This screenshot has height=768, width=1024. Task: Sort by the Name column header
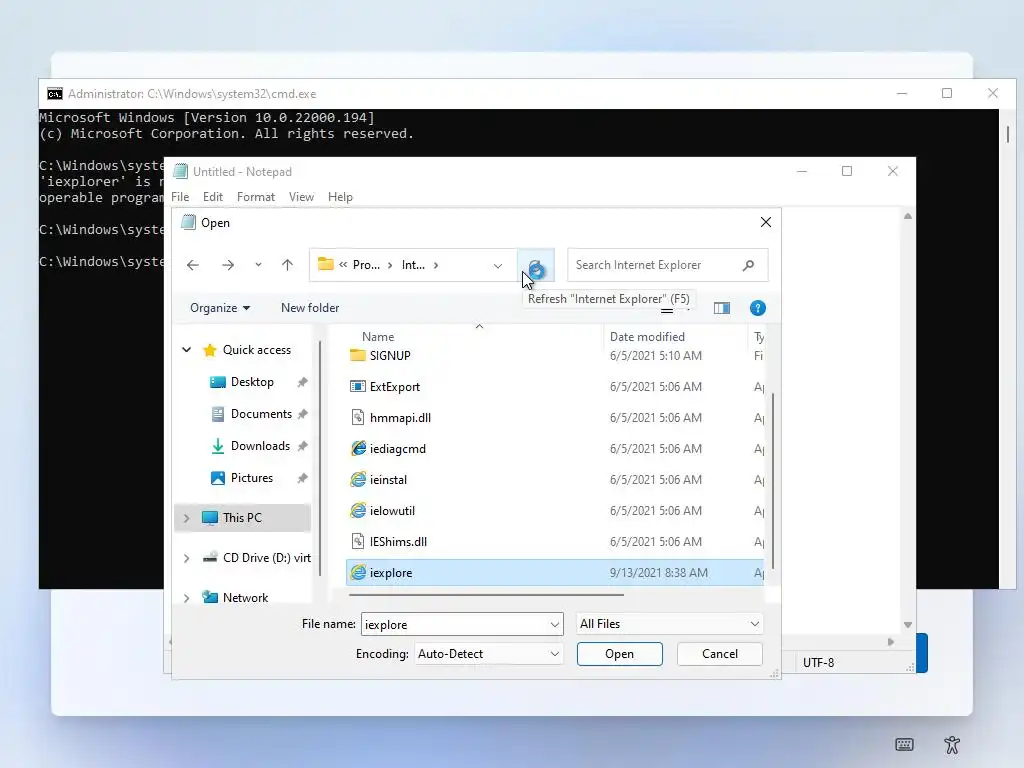point(378,337)
